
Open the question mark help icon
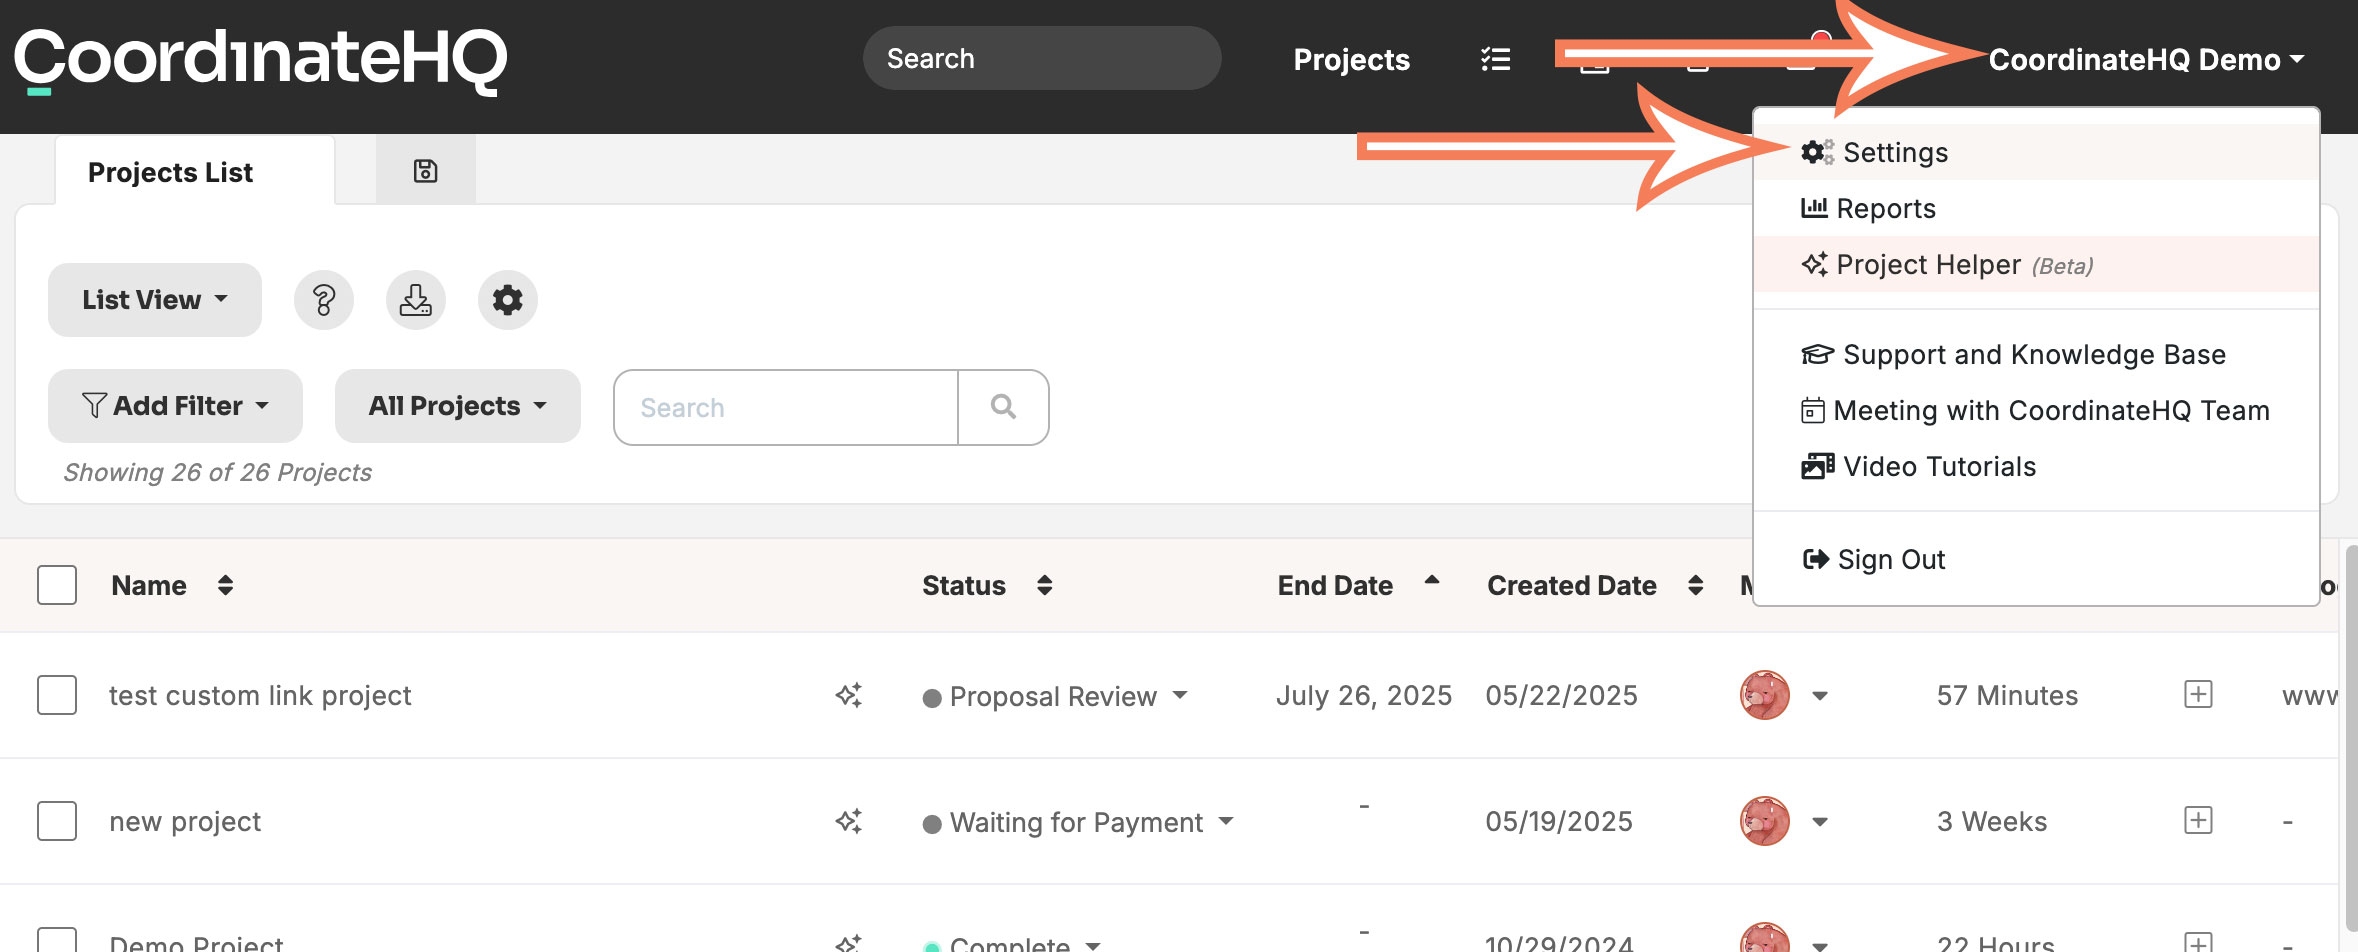point(324,300)
